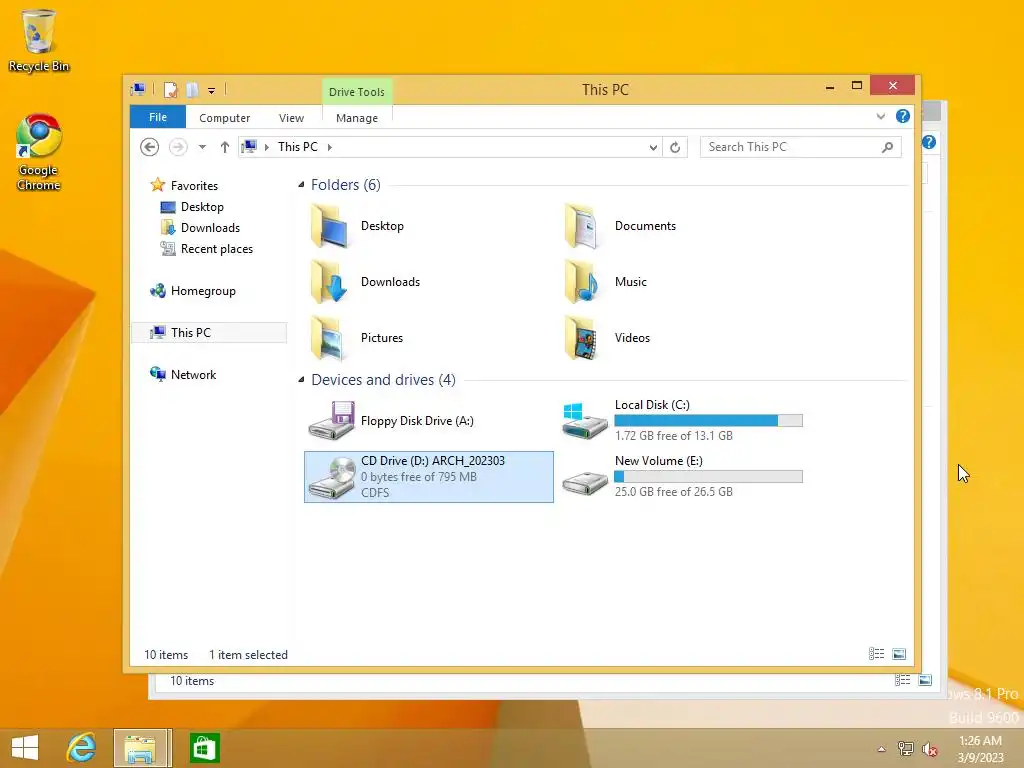This screenshot has width=1024, height=768.
Task: Go up one level with Up arrow
Action: (225, 147)
